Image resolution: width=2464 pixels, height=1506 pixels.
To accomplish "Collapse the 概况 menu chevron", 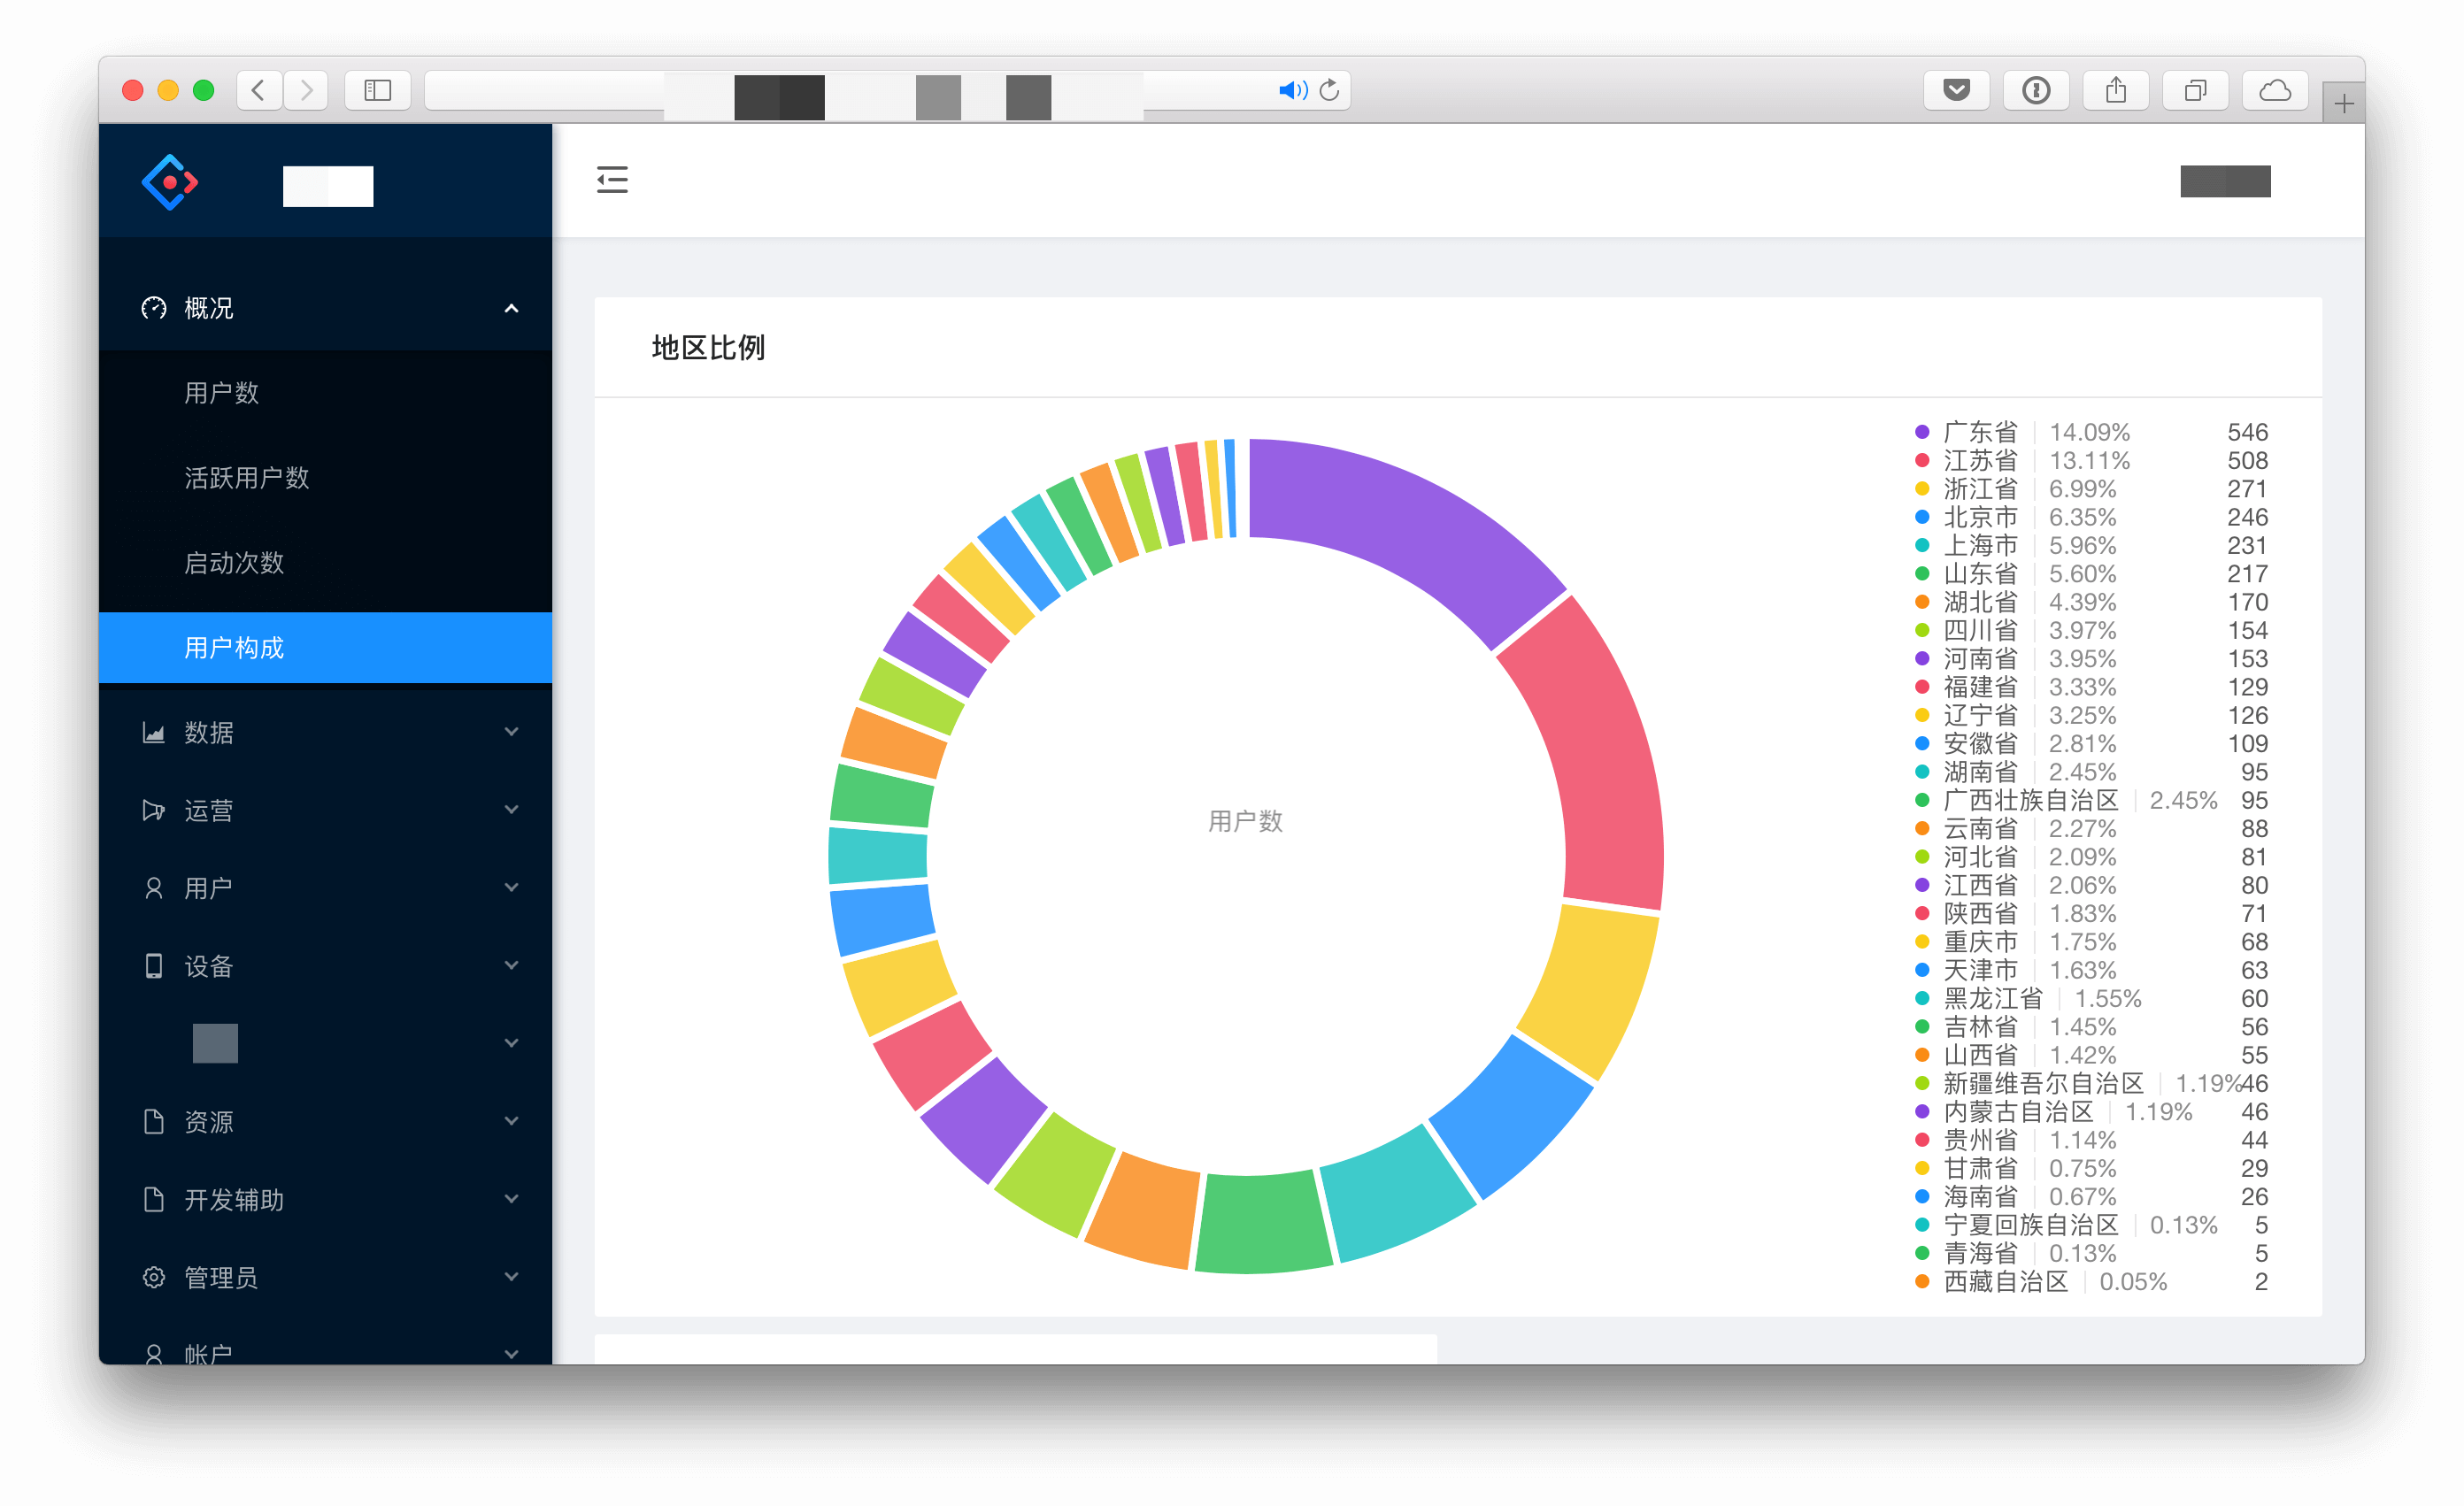I will [511, 308].
